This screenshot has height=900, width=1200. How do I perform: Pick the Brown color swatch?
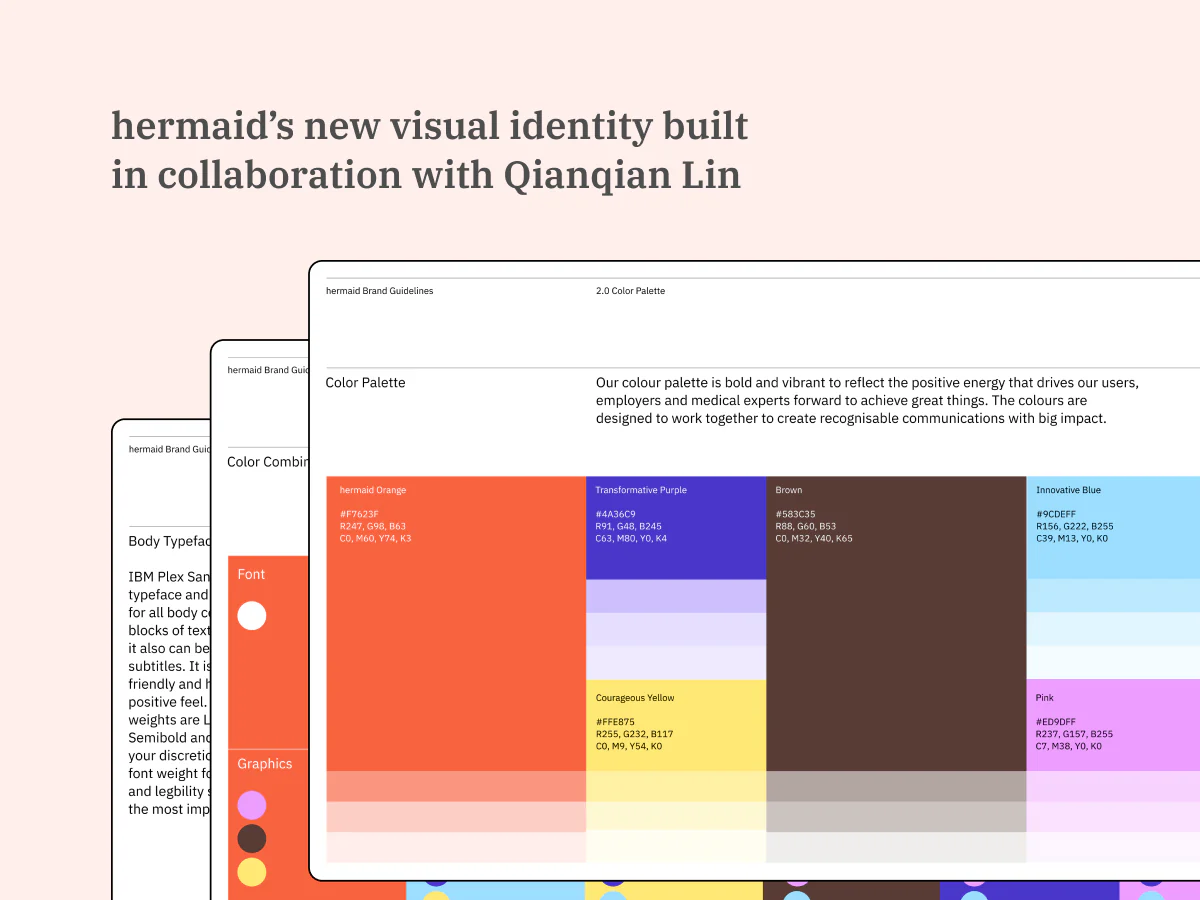tap(896, 624)
